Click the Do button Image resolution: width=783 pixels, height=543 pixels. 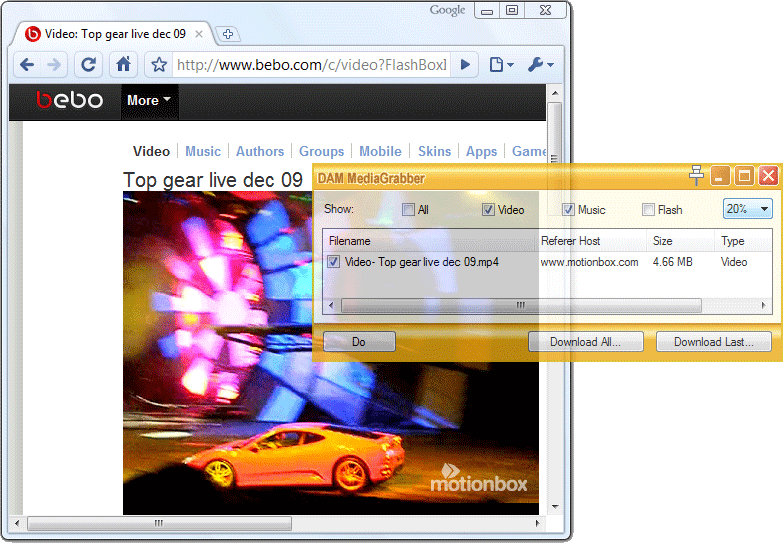(x=359, y=342)
